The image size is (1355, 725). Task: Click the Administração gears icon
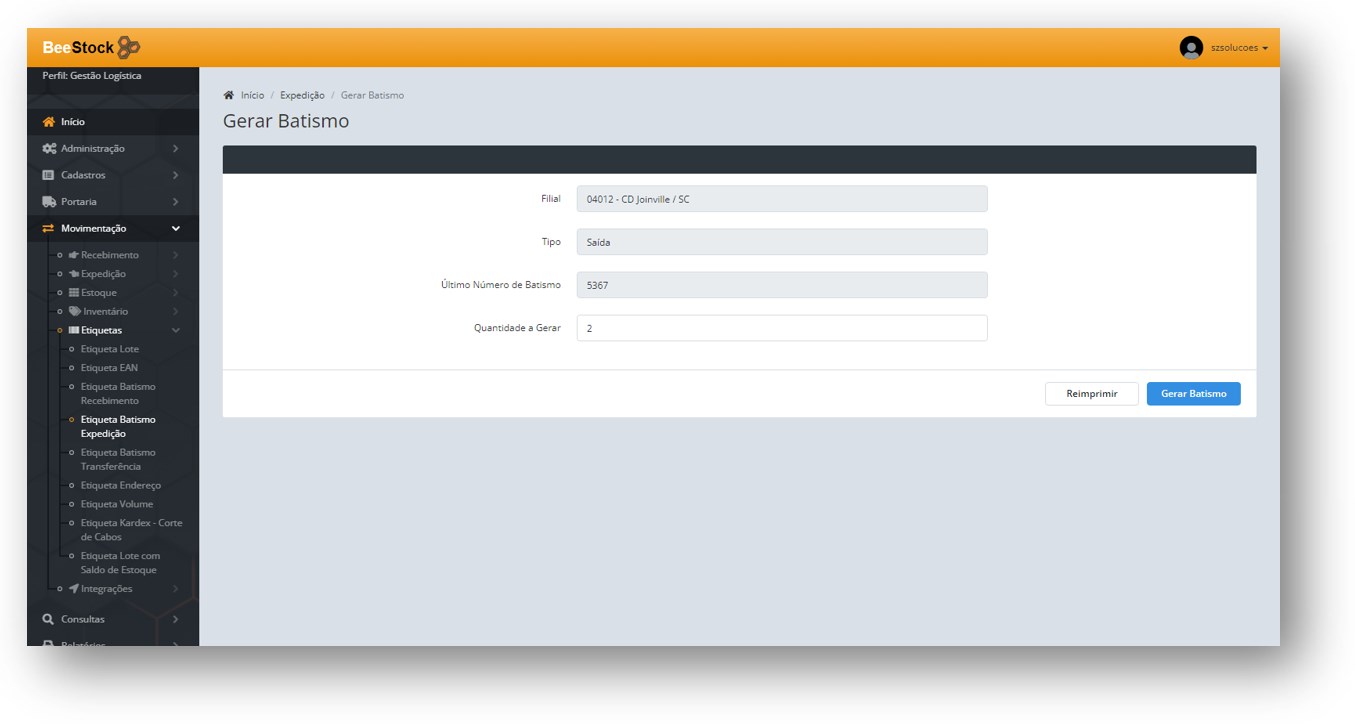[x=49, y=149]
